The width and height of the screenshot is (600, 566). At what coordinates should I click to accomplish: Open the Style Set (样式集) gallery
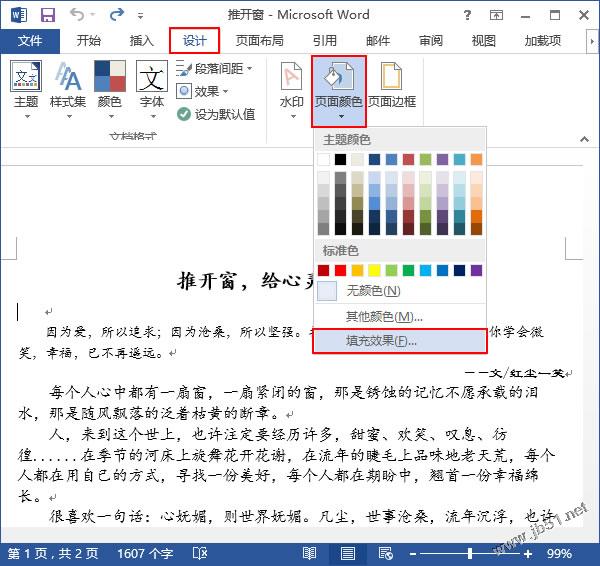click(68, 85)
